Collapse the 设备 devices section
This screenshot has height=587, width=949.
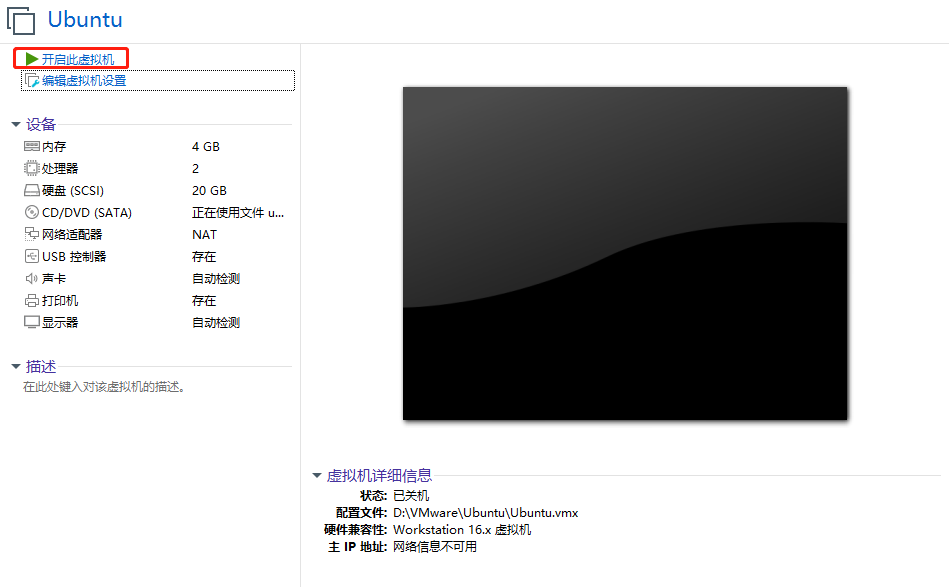point(16,125)
